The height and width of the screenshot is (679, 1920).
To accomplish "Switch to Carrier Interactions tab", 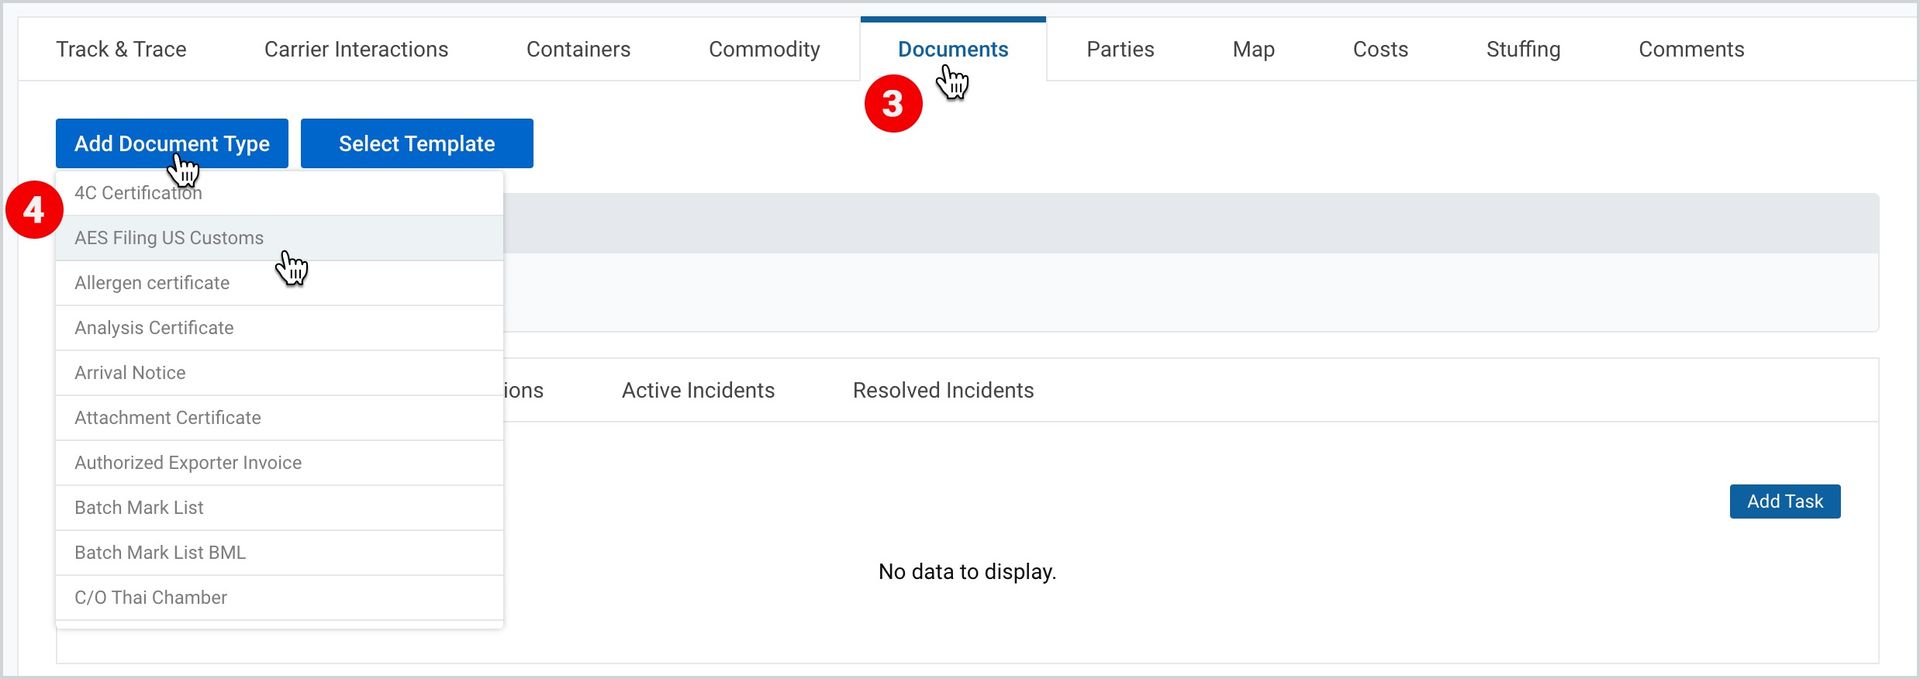I will tap(356, 49).
